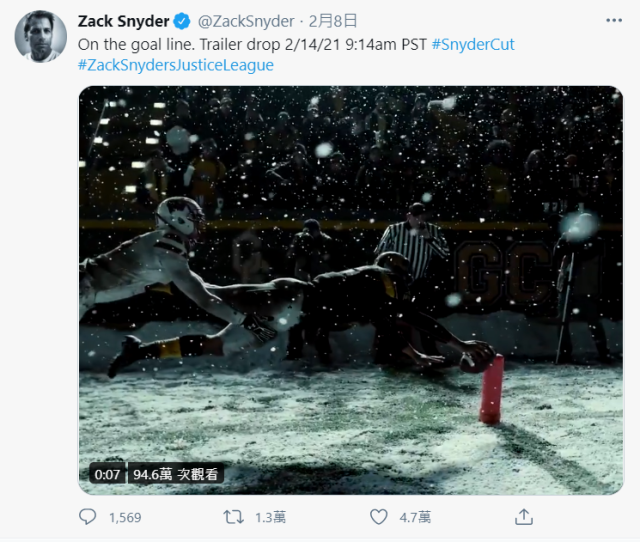Viewport: 640px width, 542px height.
Task: Click the 0:07 video duration badge
Action: pos(107,474)
